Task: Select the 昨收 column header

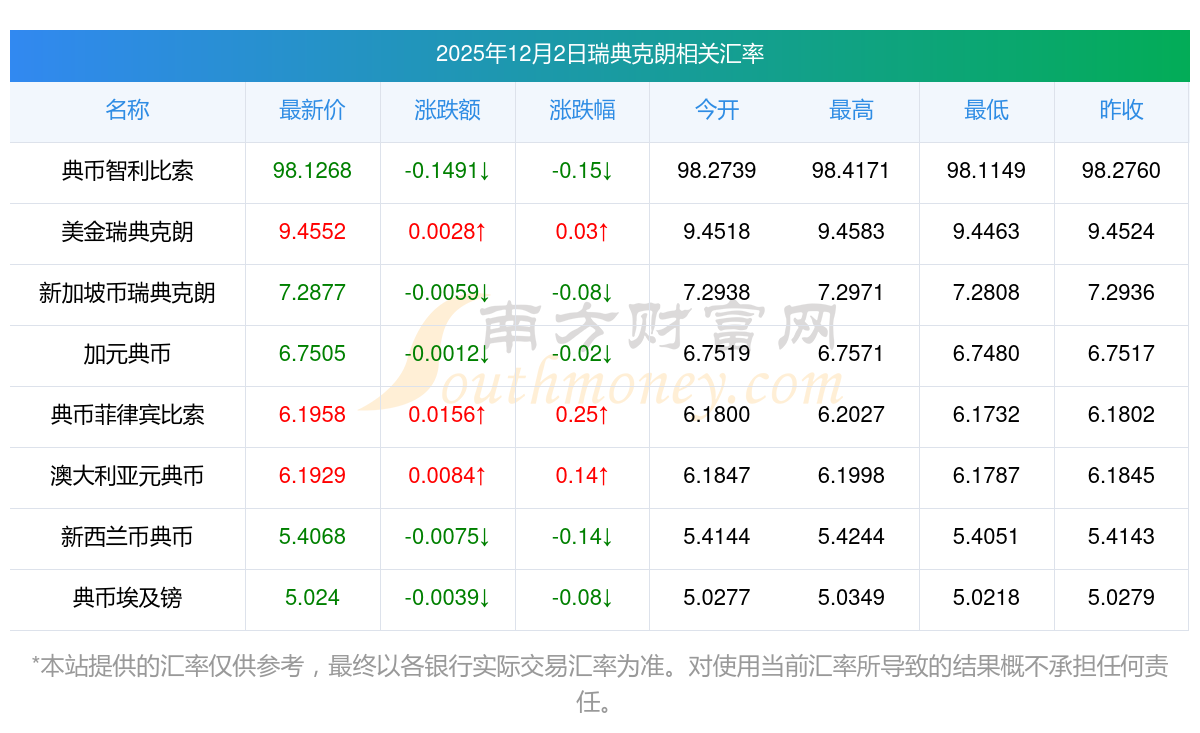Action: coord(1121,110)
